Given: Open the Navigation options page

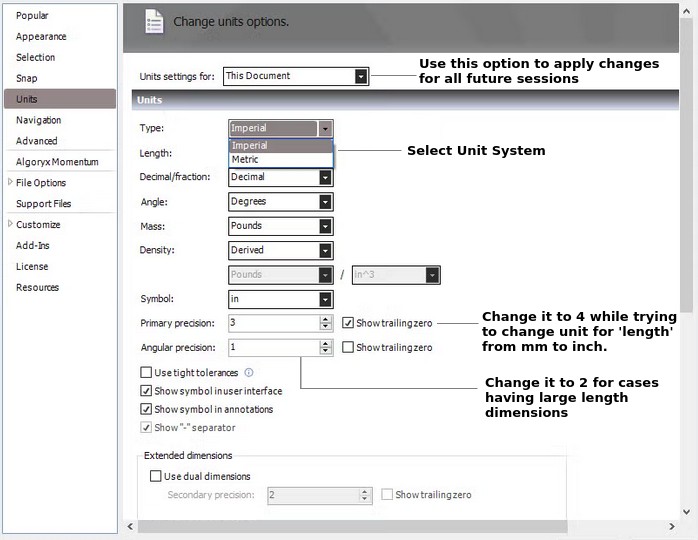Looking at the screenshot, I should [x=38, y=120].
